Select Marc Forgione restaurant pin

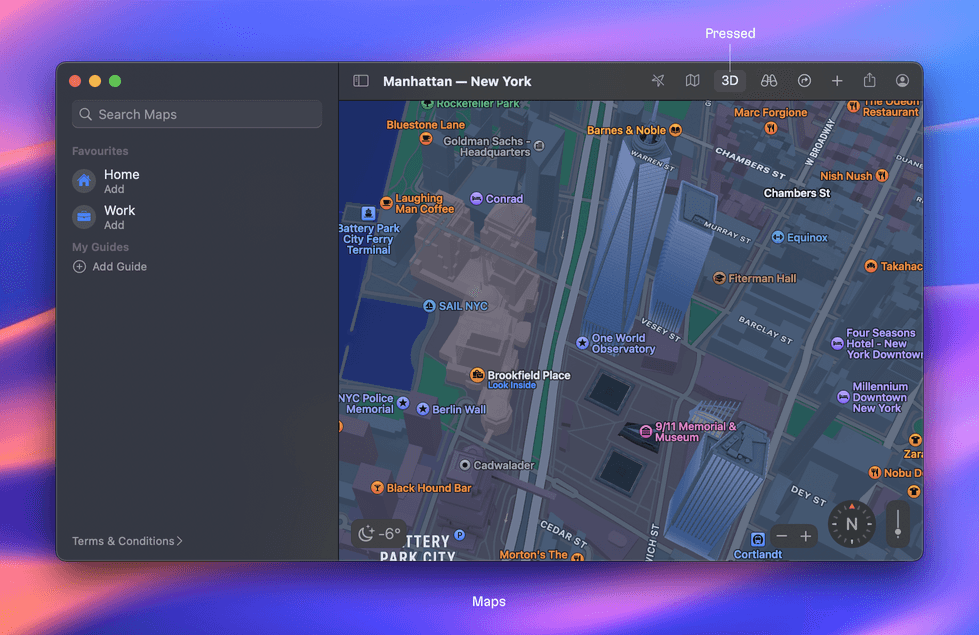(771, 128)
